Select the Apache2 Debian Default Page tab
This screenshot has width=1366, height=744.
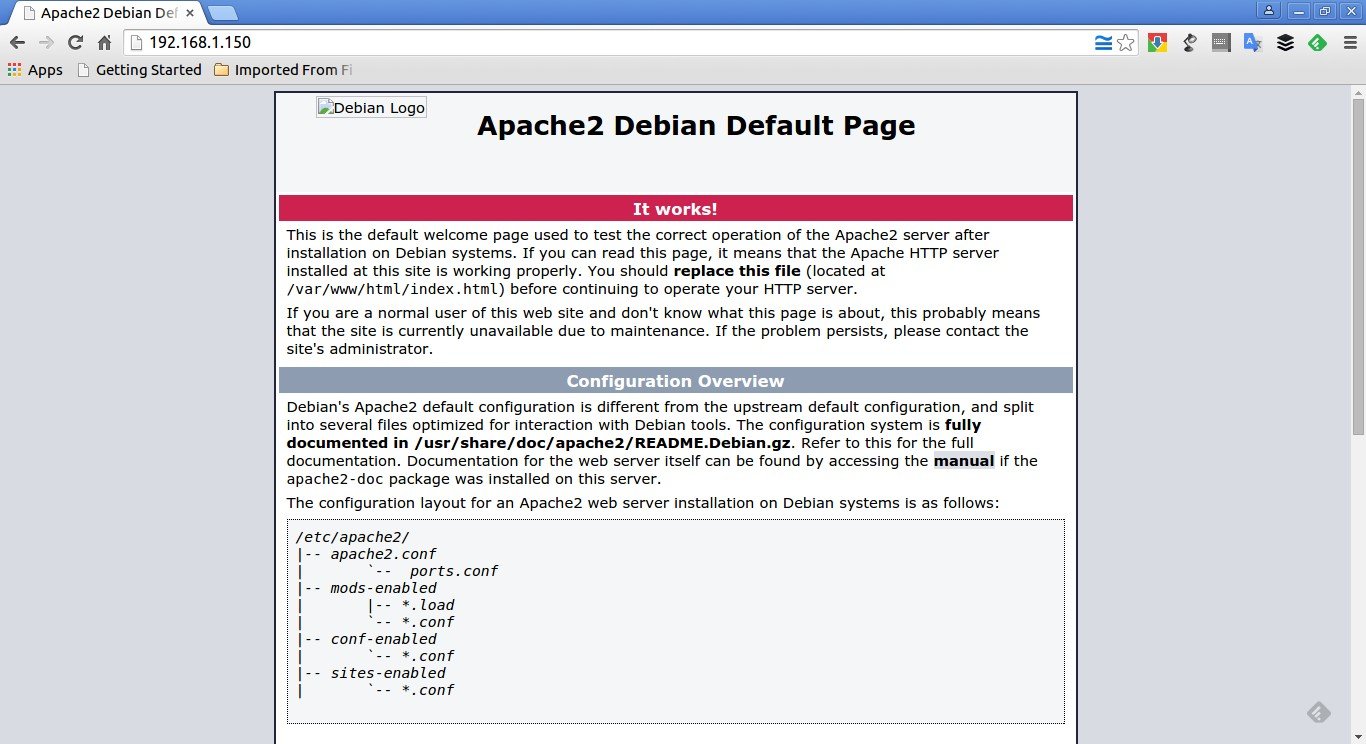[108, 14]
